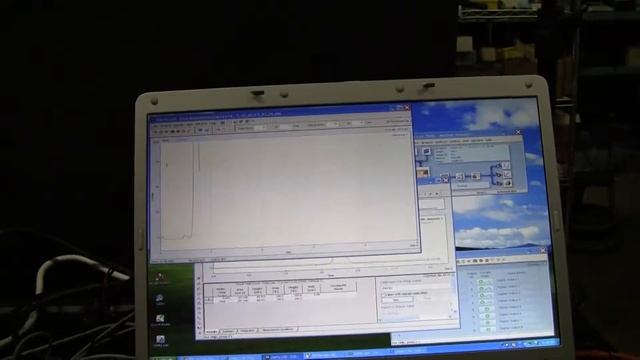Click the second green icon in channel list
This screenshot has width=640, height=360.
click(485, 289)
